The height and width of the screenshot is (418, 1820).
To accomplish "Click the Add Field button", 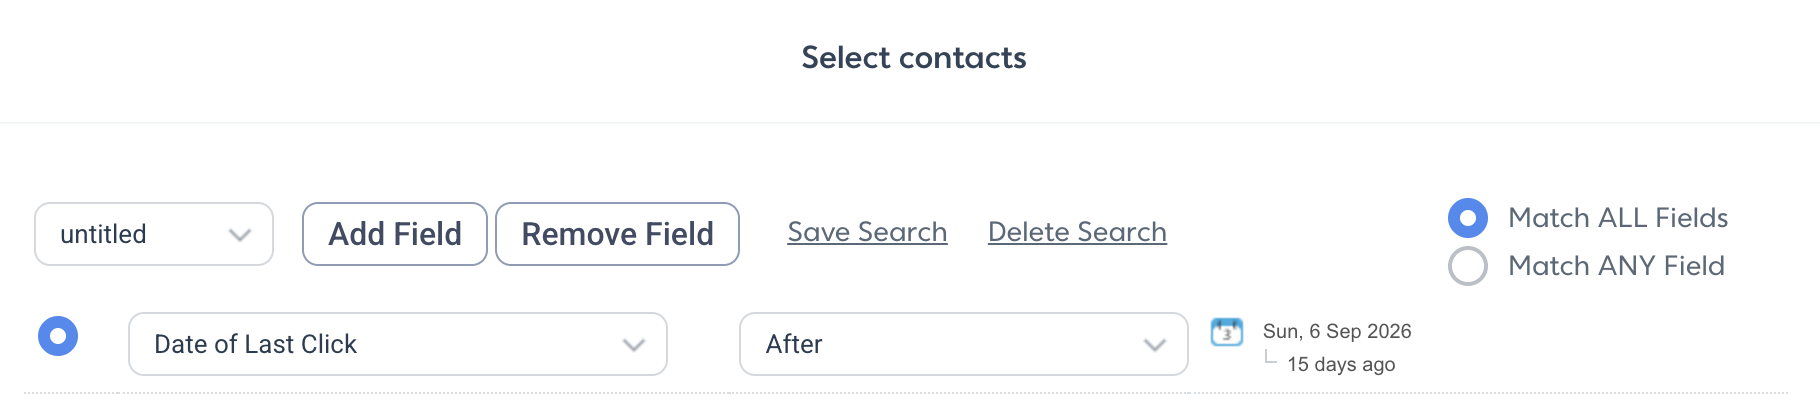I will [395, 234].
